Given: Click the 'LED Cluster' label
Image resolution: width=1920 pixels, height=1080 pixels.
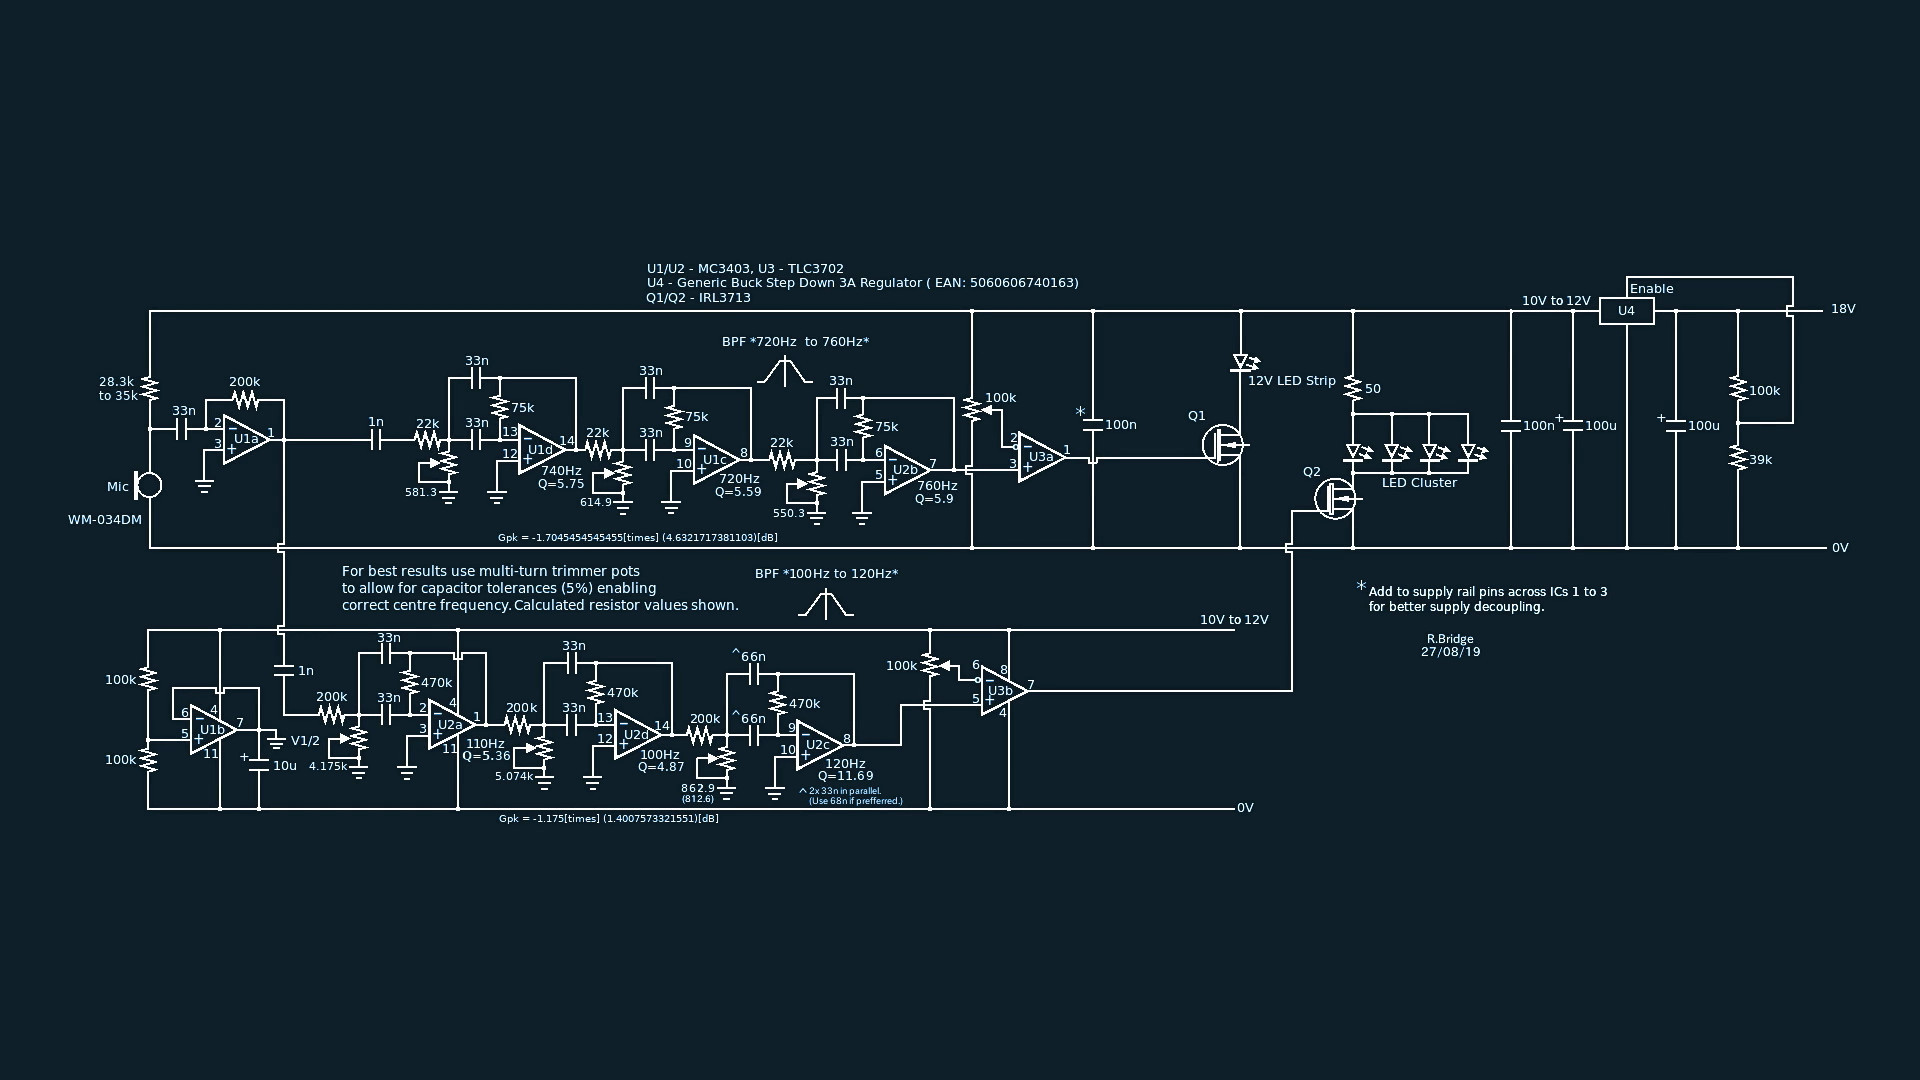Looking at the screenshot, I should point(1419,483).
